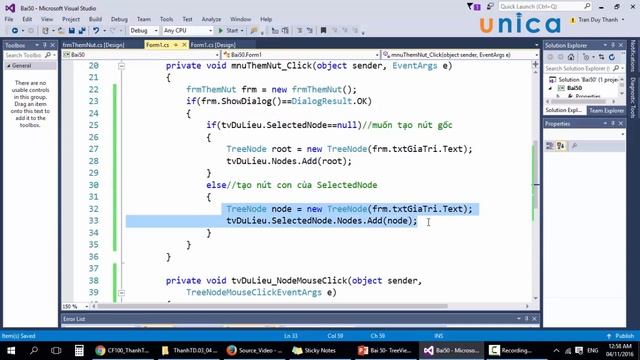640x360 pixels.
Task: Click the Send Feedback icon in title bar
Action: (x=490, y=7)
